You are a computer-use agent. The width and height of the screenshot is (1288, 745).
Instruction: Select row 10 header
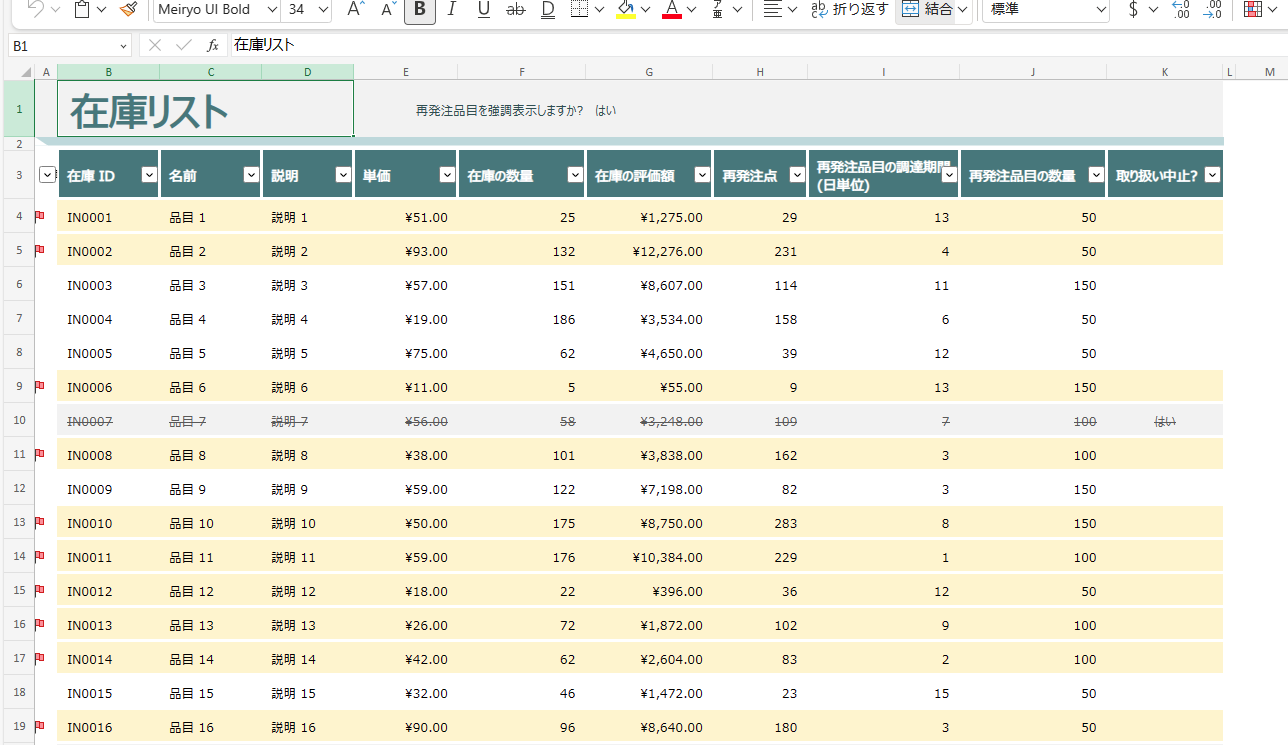pyautogui.click(x=20, y=421)
